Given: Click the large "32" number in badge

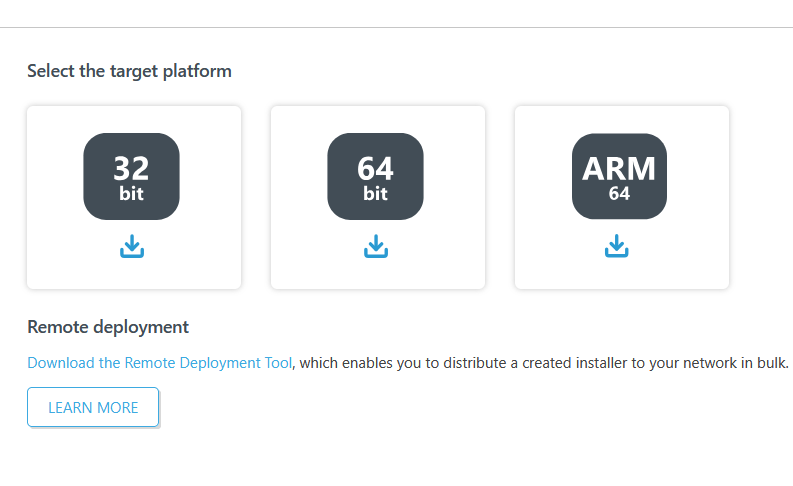Looking at the screenshot, I should [x=131, y=167].
